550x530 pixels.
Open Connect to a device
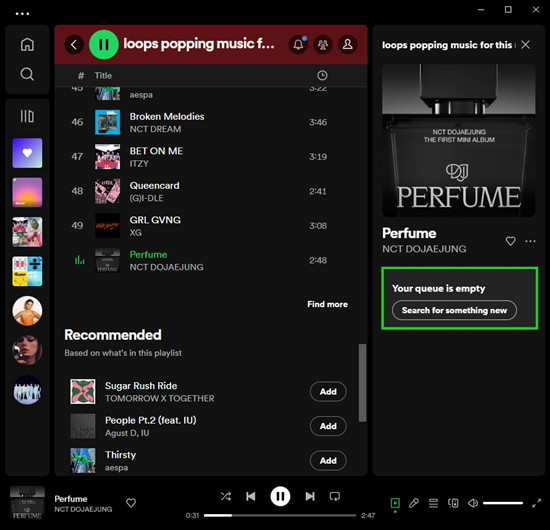[453, 503]
